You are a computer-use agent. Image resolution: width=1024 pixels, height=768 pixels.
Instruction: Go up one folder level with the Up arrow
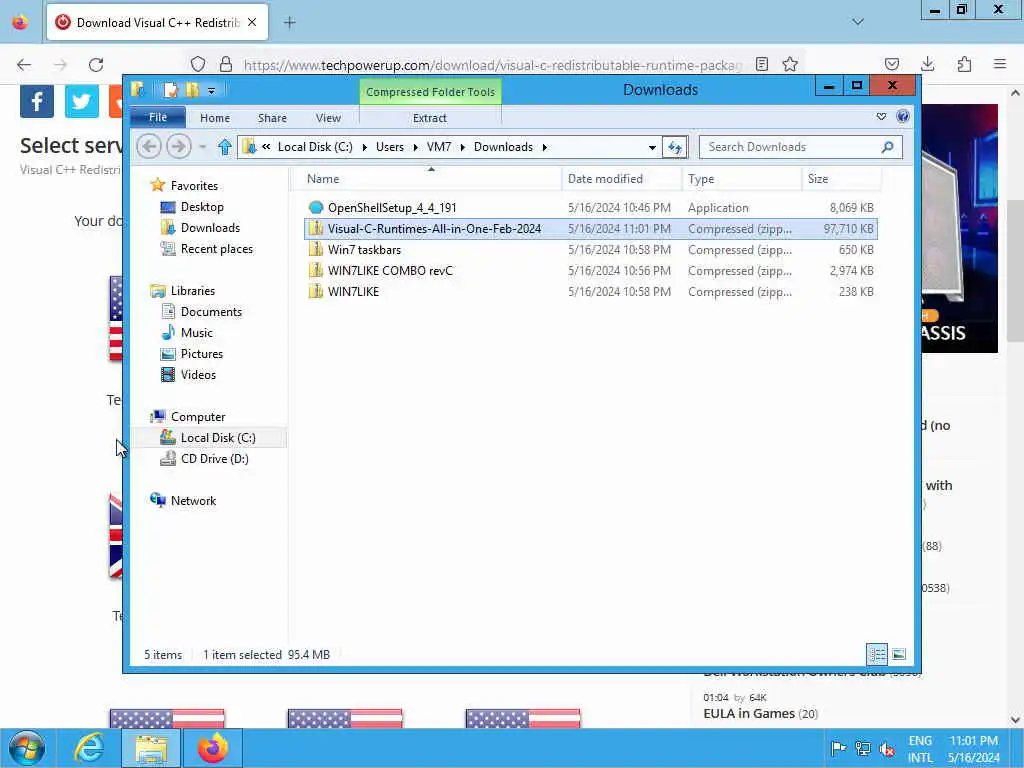225,147
